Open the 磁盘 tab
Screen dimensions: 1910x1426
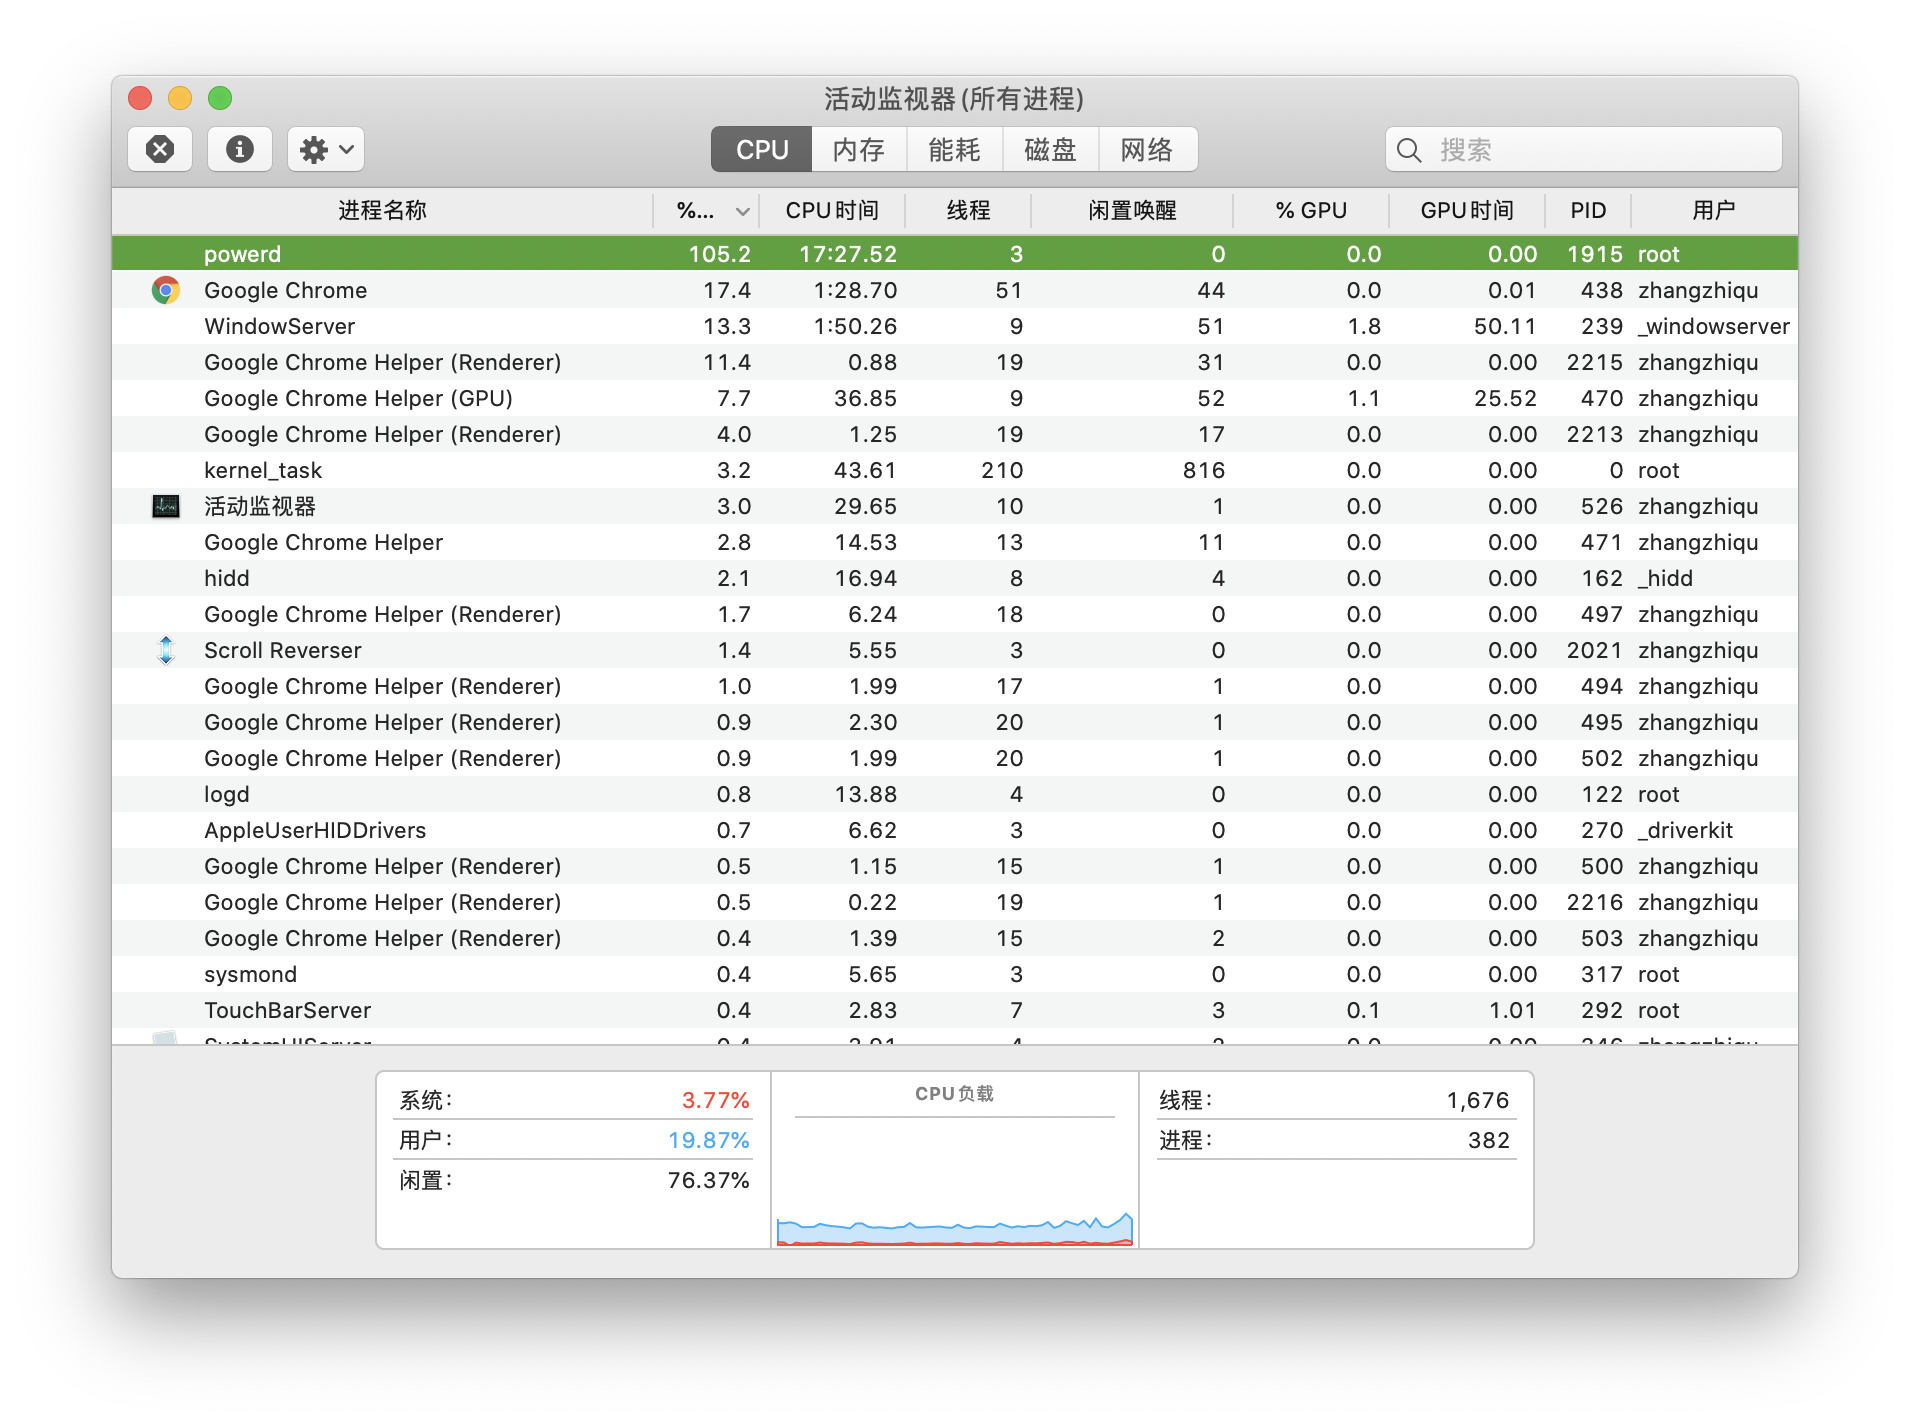click(x=1050, y=150)
